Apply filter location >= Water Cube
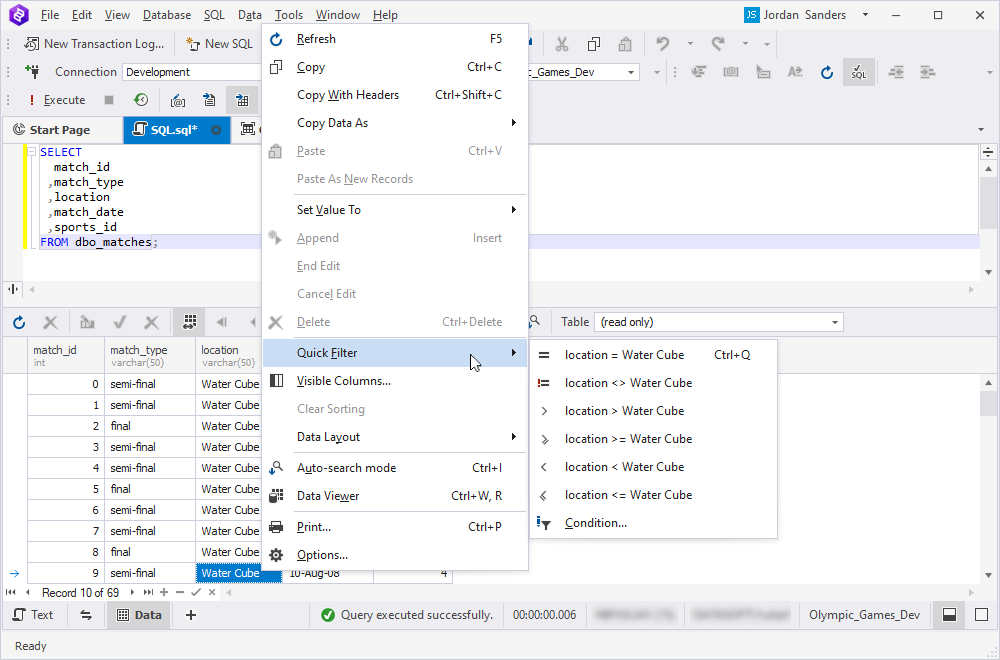 coord(653,439)
